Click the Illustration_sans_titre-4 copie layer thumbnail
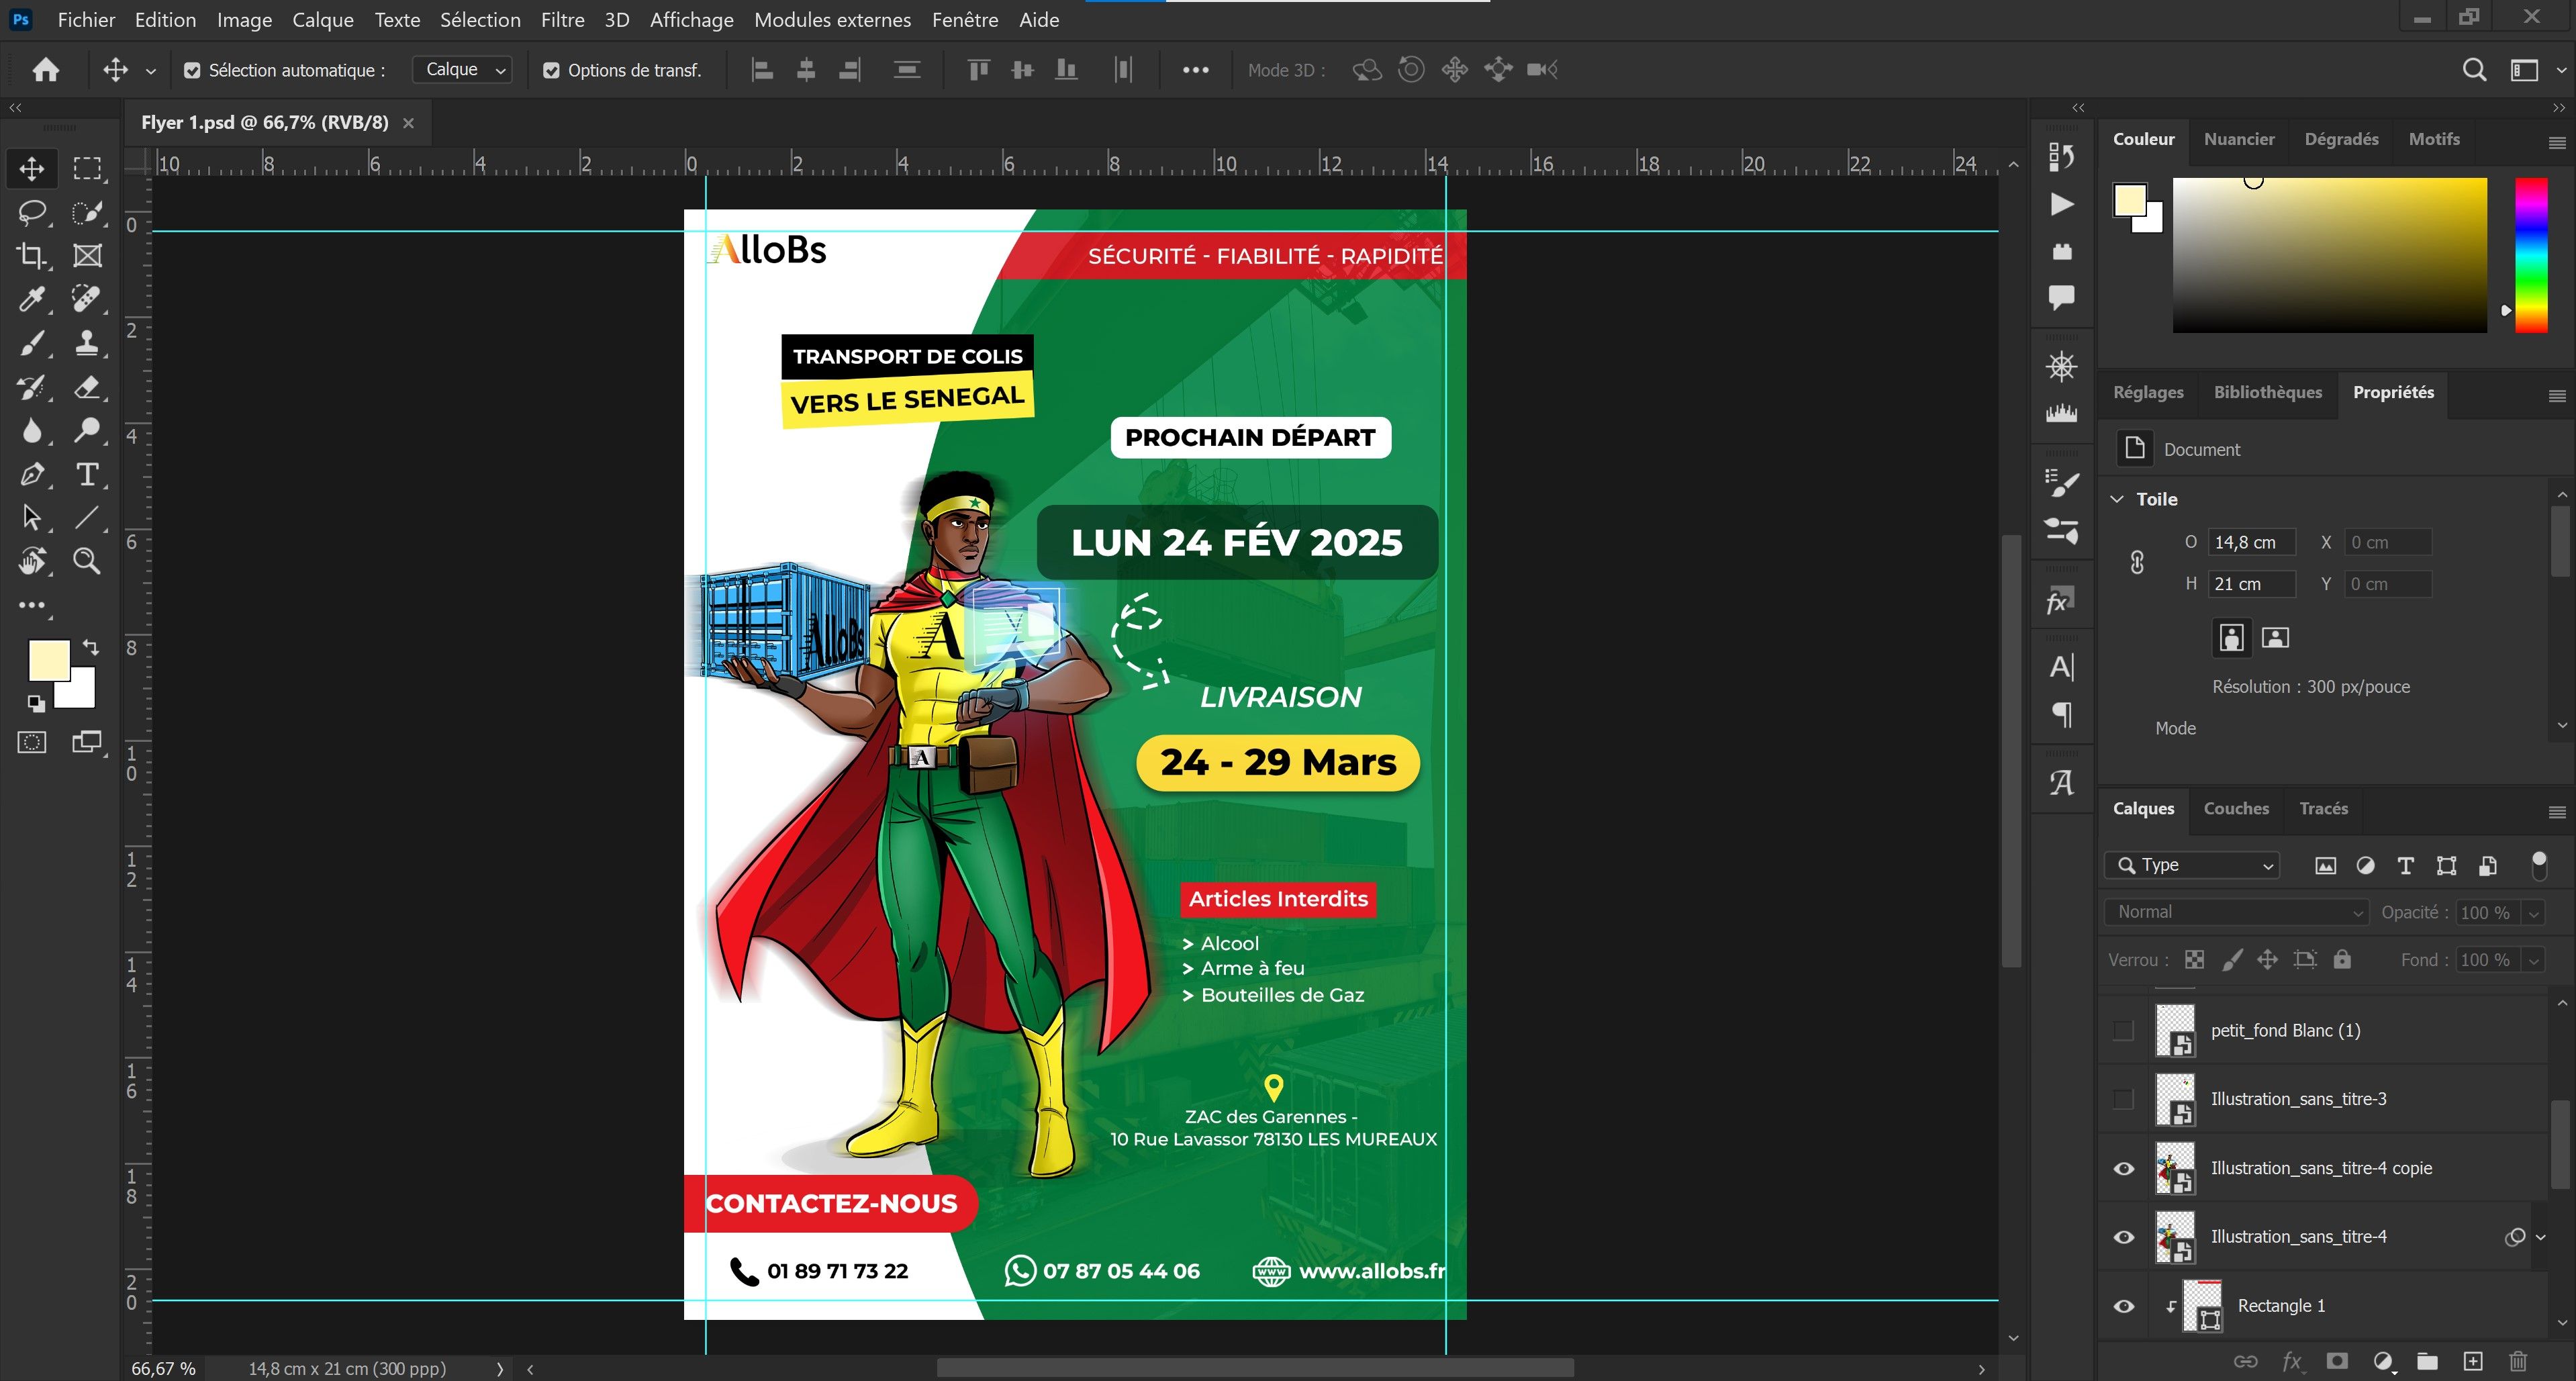This screenshot has height=1381, width=2576. (x=2174, y=1168)
